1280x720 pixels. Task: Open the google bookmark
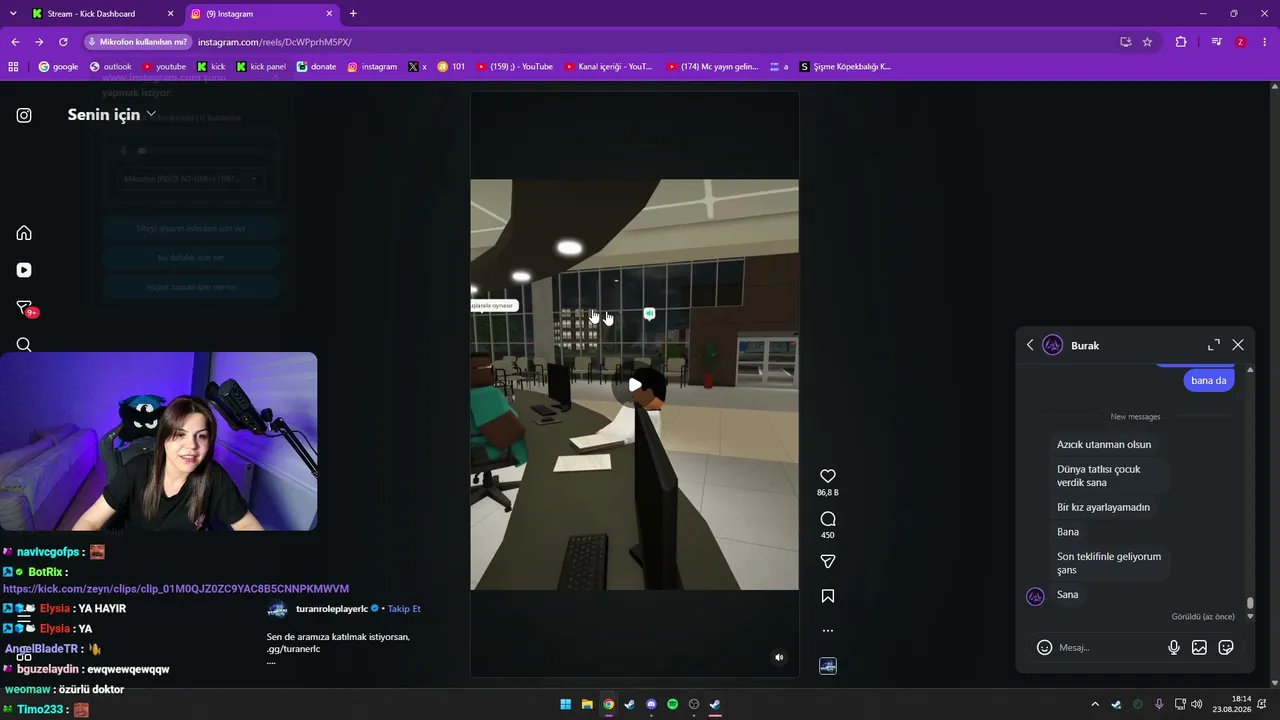click(x=58, y=67)
